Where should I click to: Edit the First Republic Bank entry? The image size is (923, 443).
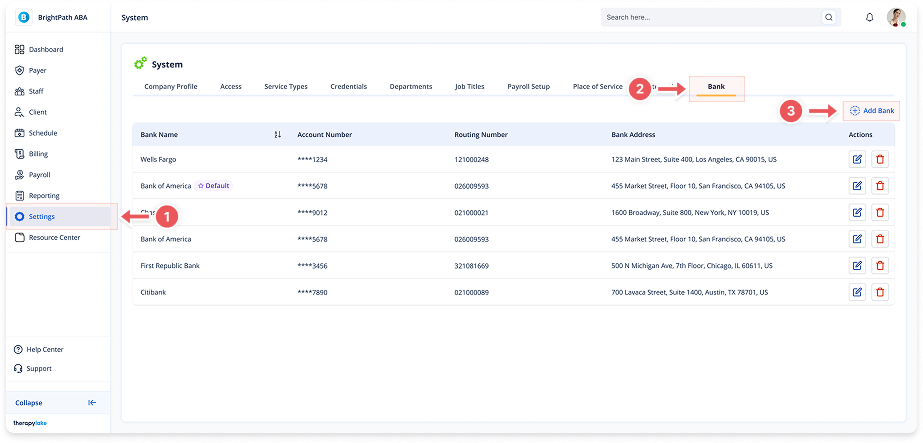coord(857,265)
